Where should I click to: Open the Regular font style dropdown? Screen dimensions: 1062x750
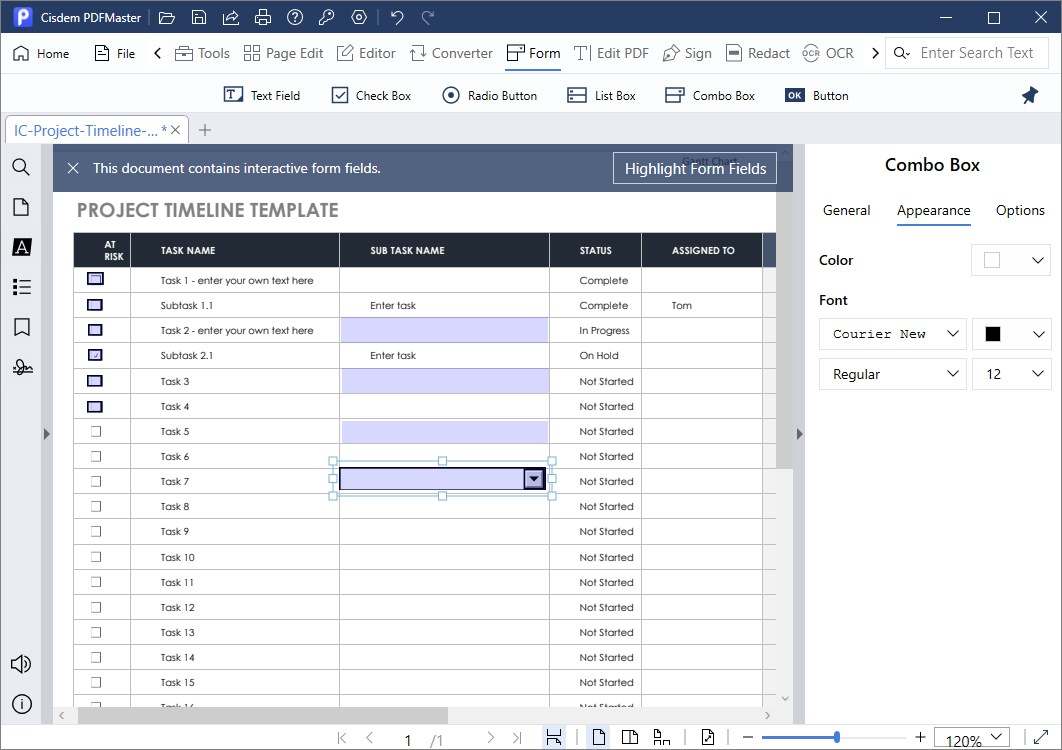pos(893,374)
